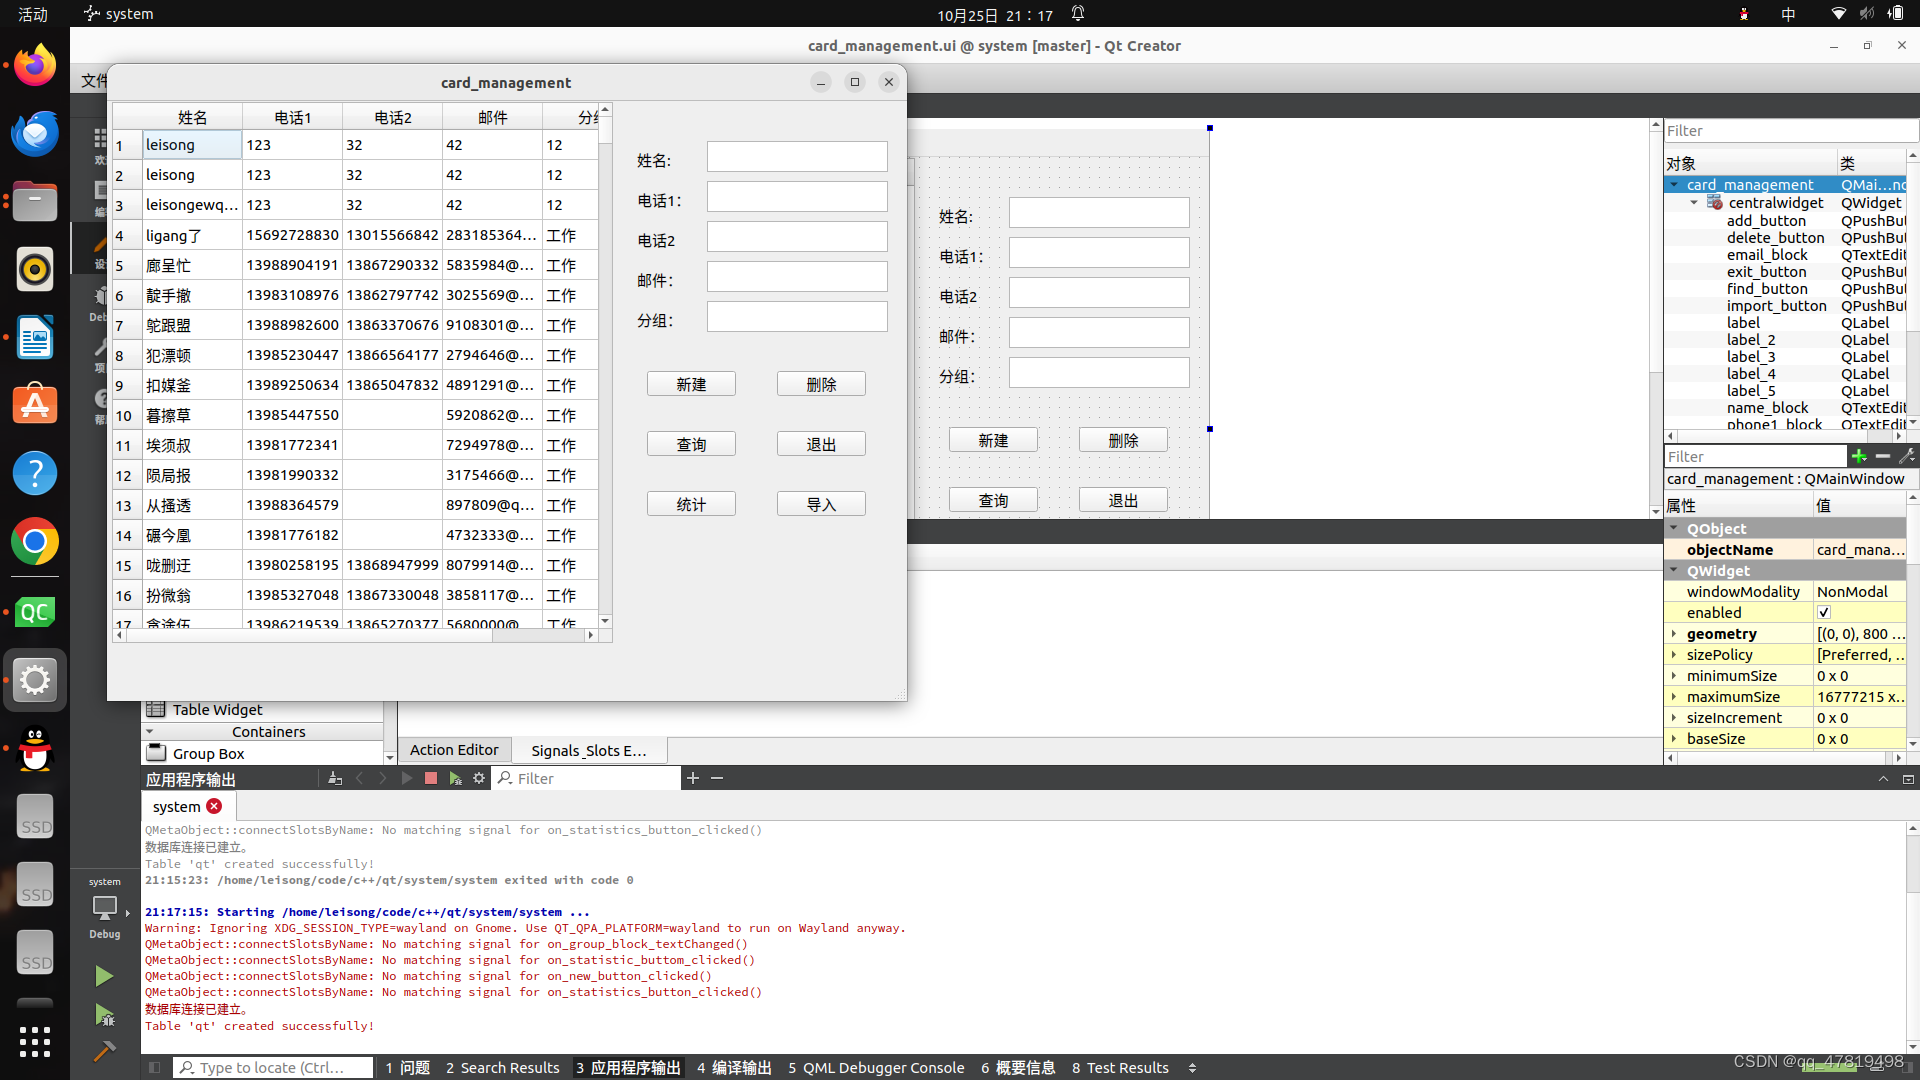Select find_button in object tree
The image size is (1920, 1080).
click(x=1767, y=289)
